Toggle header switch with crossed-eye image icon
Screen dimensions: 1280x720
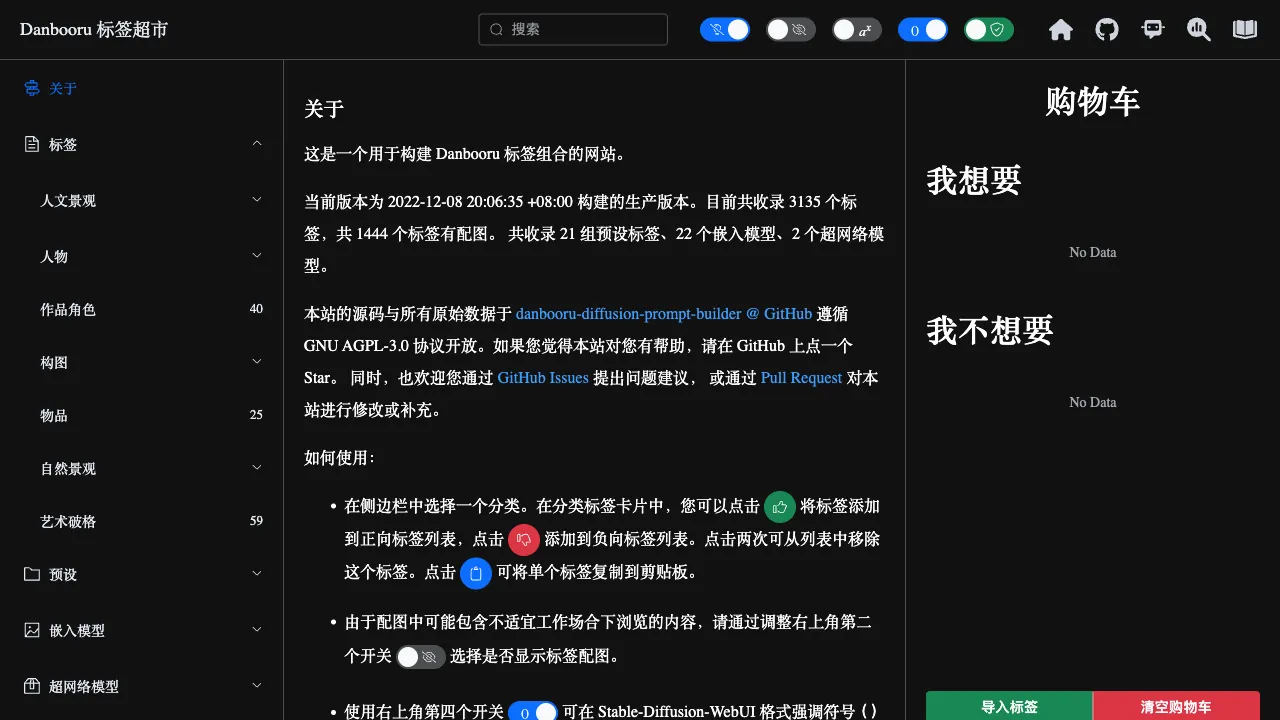tap(791, 30)
